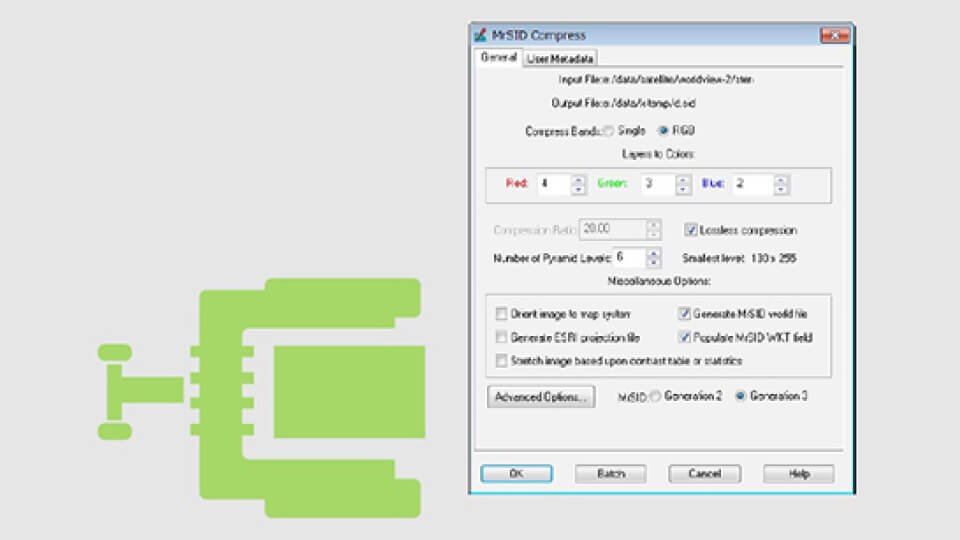Click the Batch button
The width and height of the screenshot is (960, 540).
610,474
